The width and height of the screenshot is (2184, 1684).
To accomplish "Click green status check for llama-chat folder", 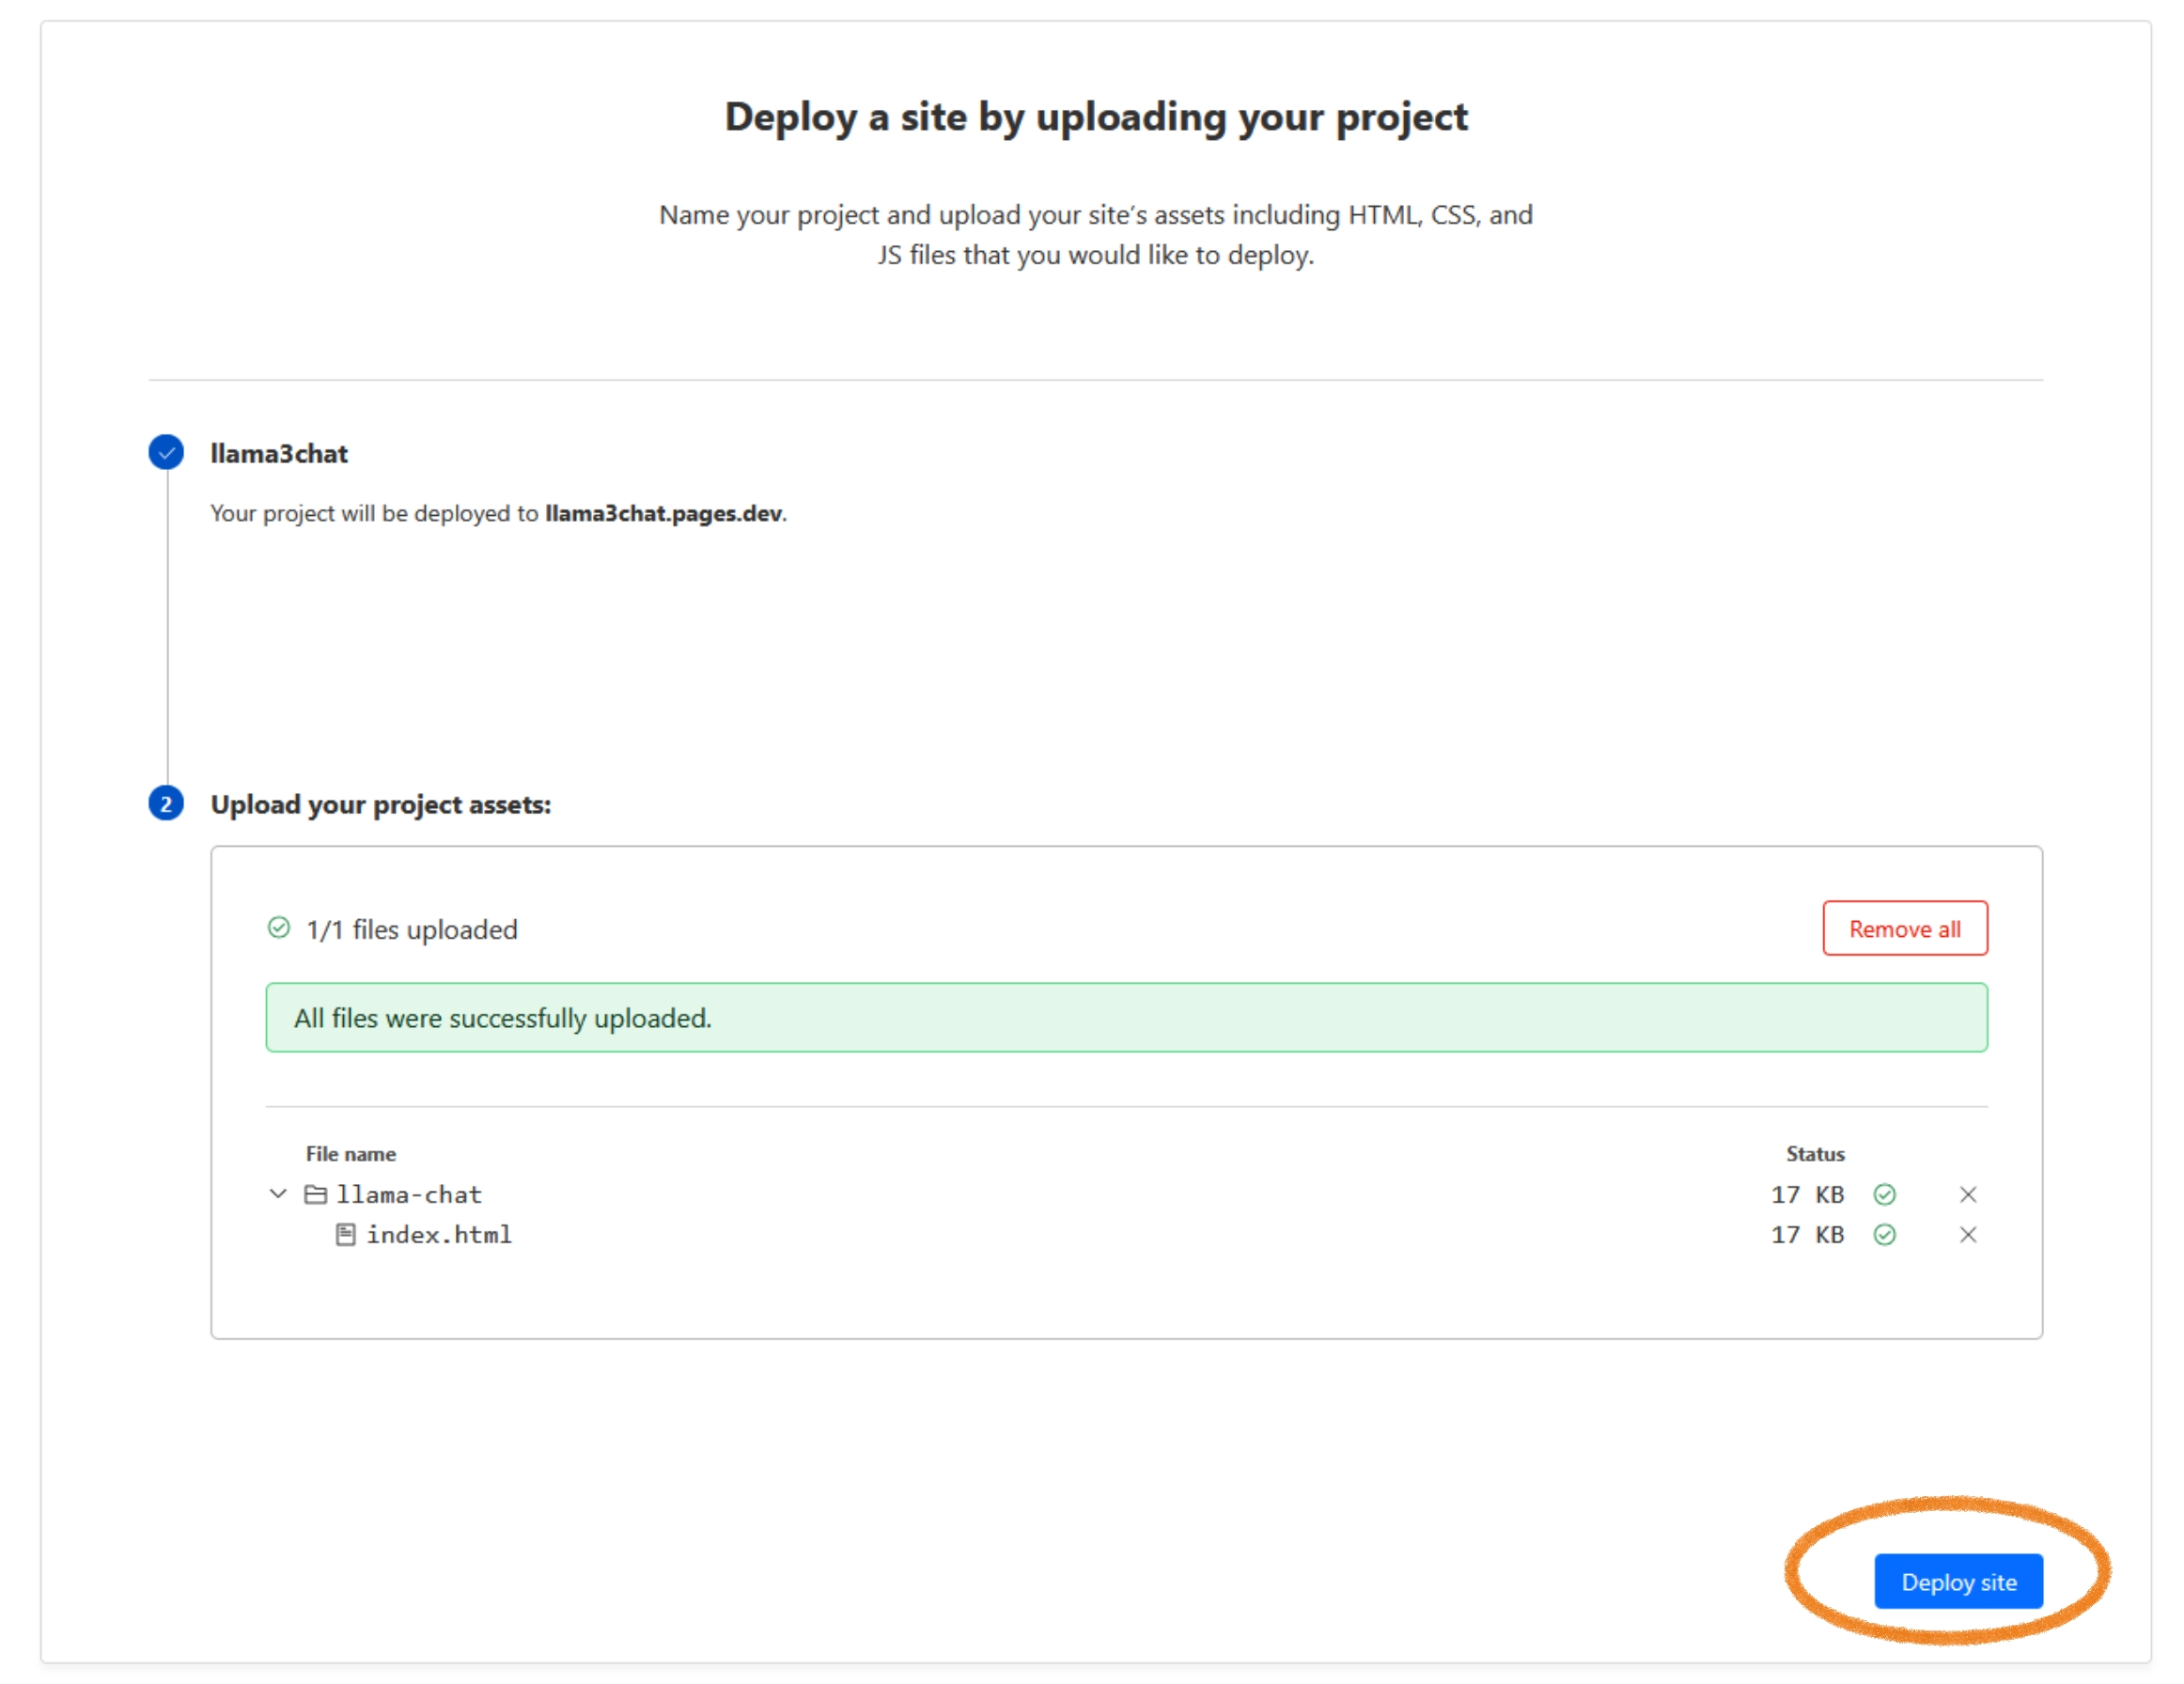I will pyautogui.click(x=1884, y=1194).
